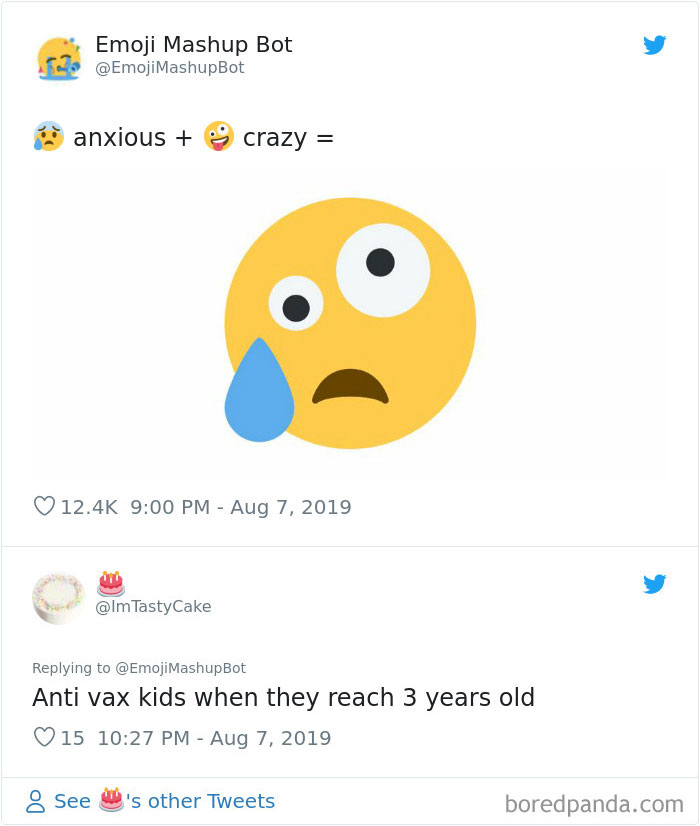Click the birthday cake emoji above @ImTastyCake

[112, 582]
